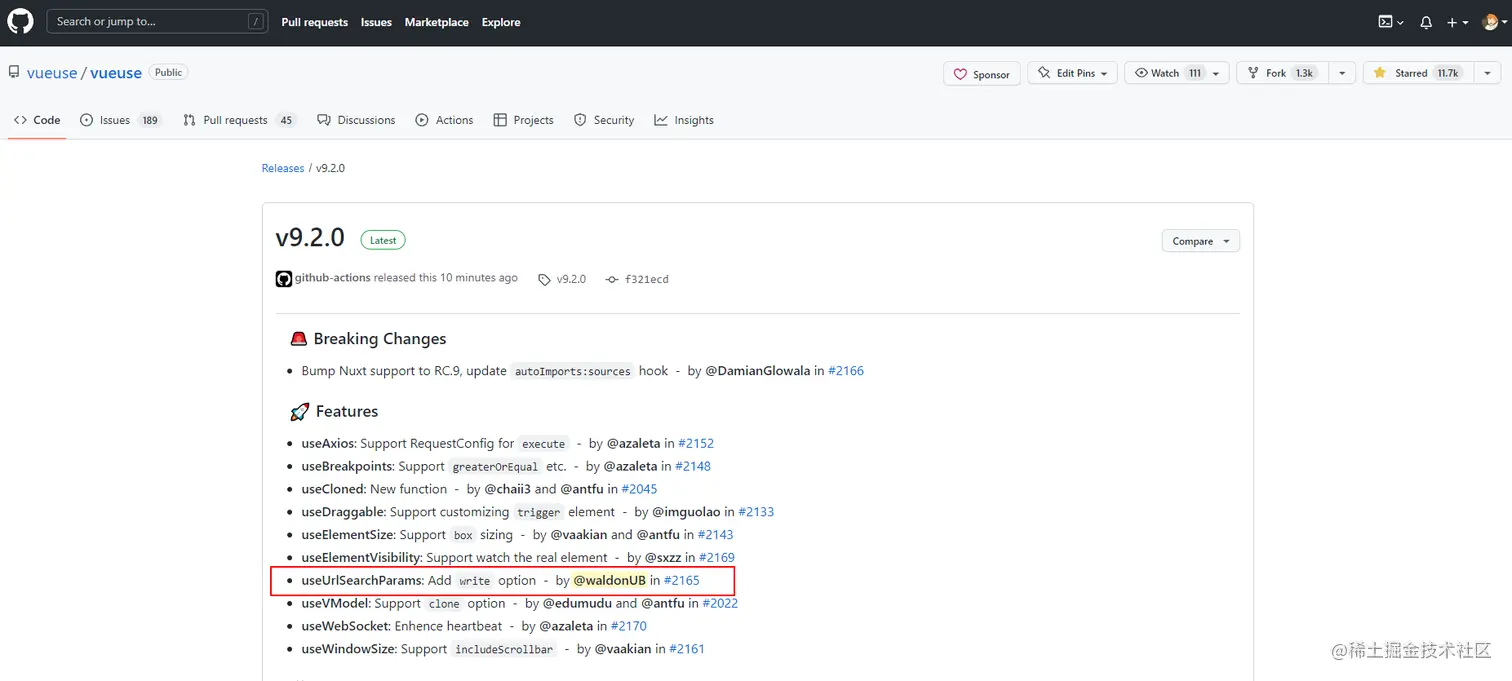
Task: Open the vueuse repository name link
Action: pyautogui.click(x=116, y=73)
